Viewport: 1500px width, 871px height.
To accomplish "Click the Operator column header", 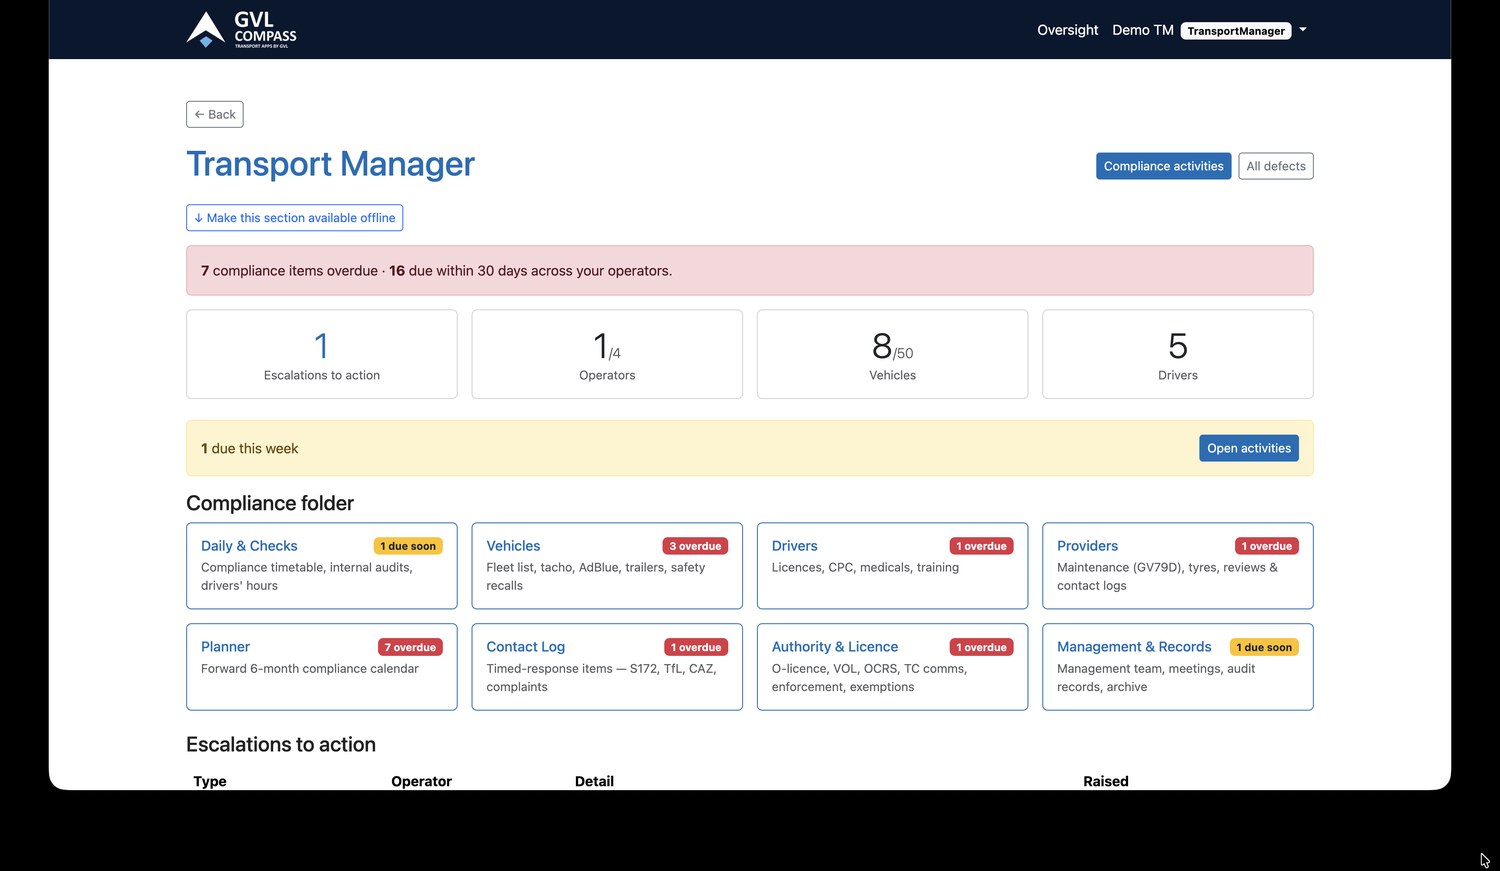I will (421, 781).
